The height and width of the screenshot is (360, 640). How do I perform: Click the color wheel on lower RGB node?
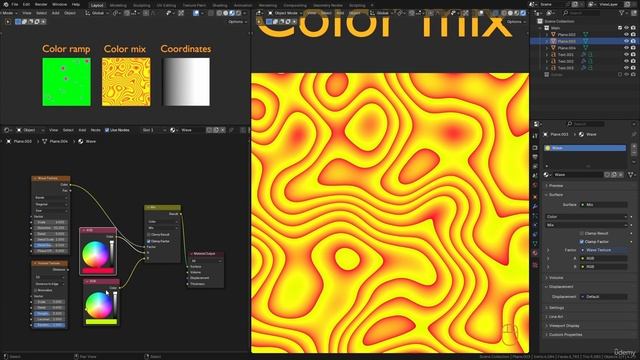point(99,305)
